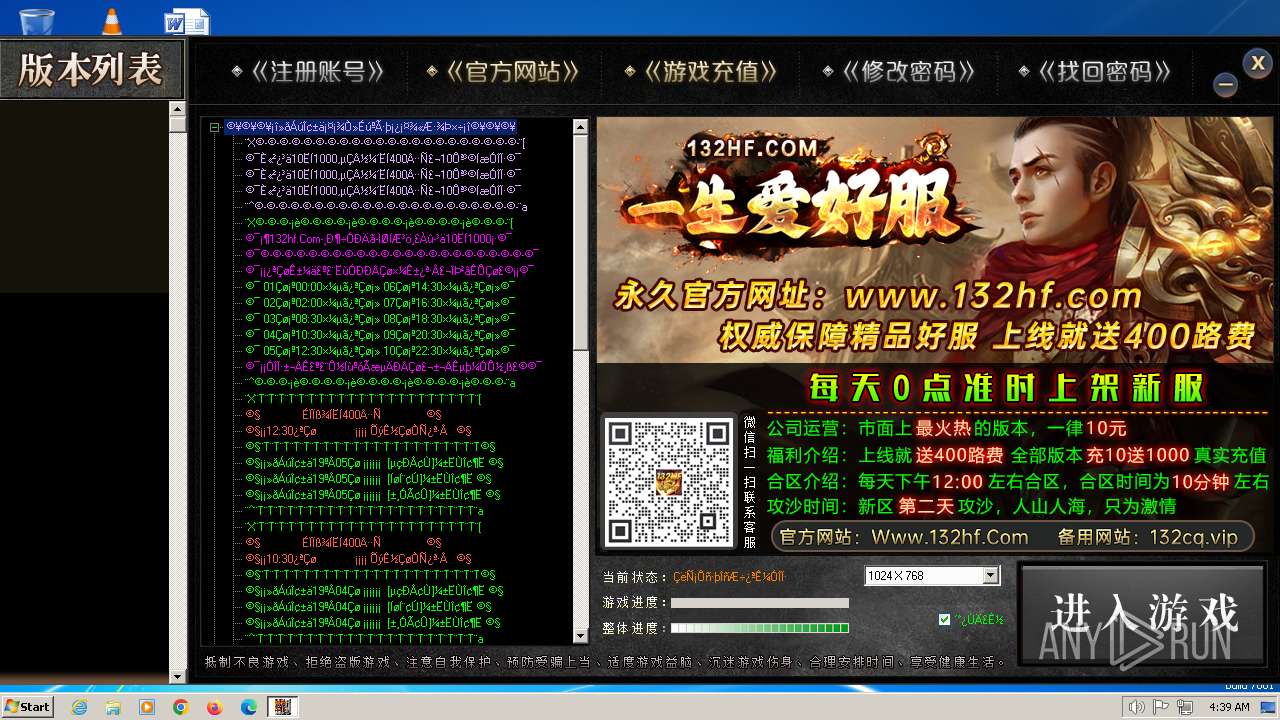Open the File Explorer taskbar icon
Screen dimensions: 1280x720
pos(113,707)
